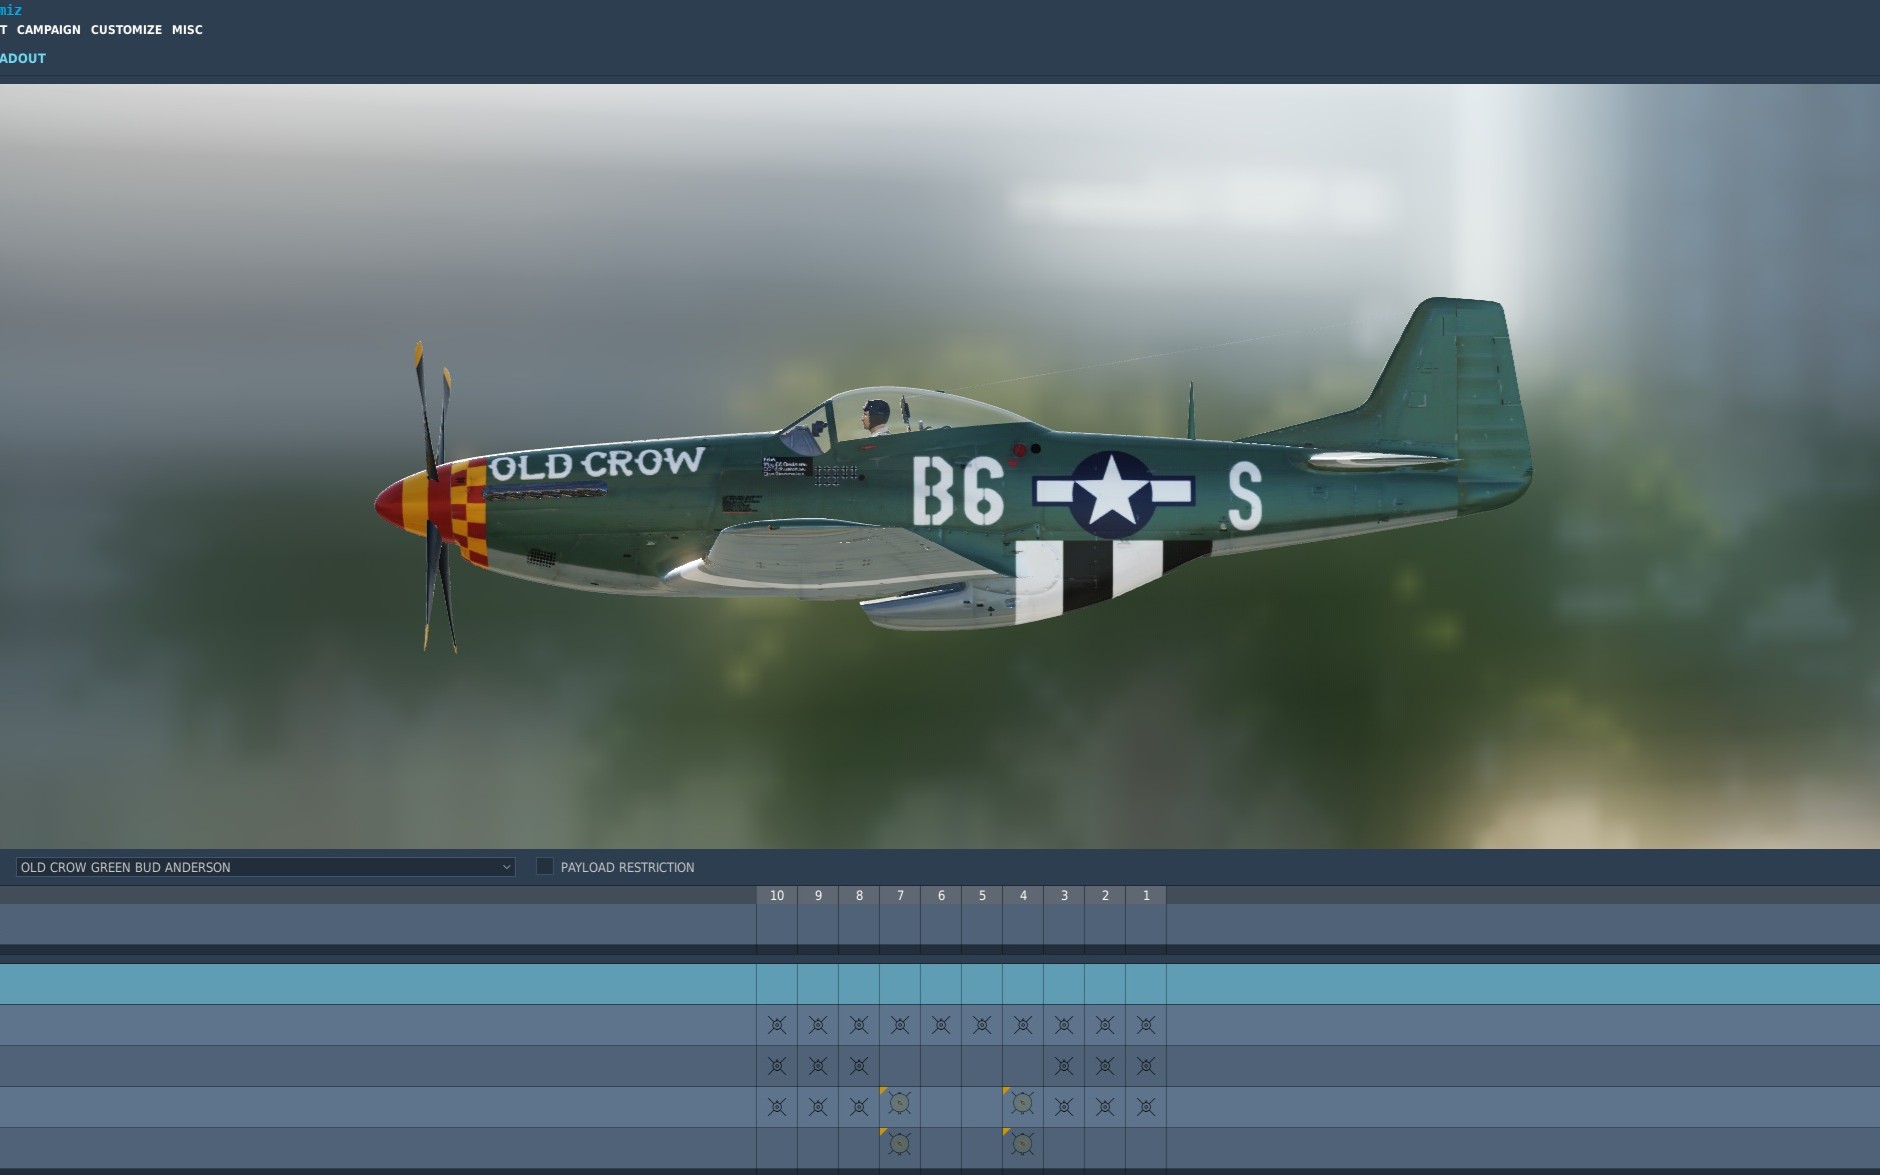Select second-row rocket icon under pylon 8
The image size is (1880, 1175).
(x=859, y=1066)
